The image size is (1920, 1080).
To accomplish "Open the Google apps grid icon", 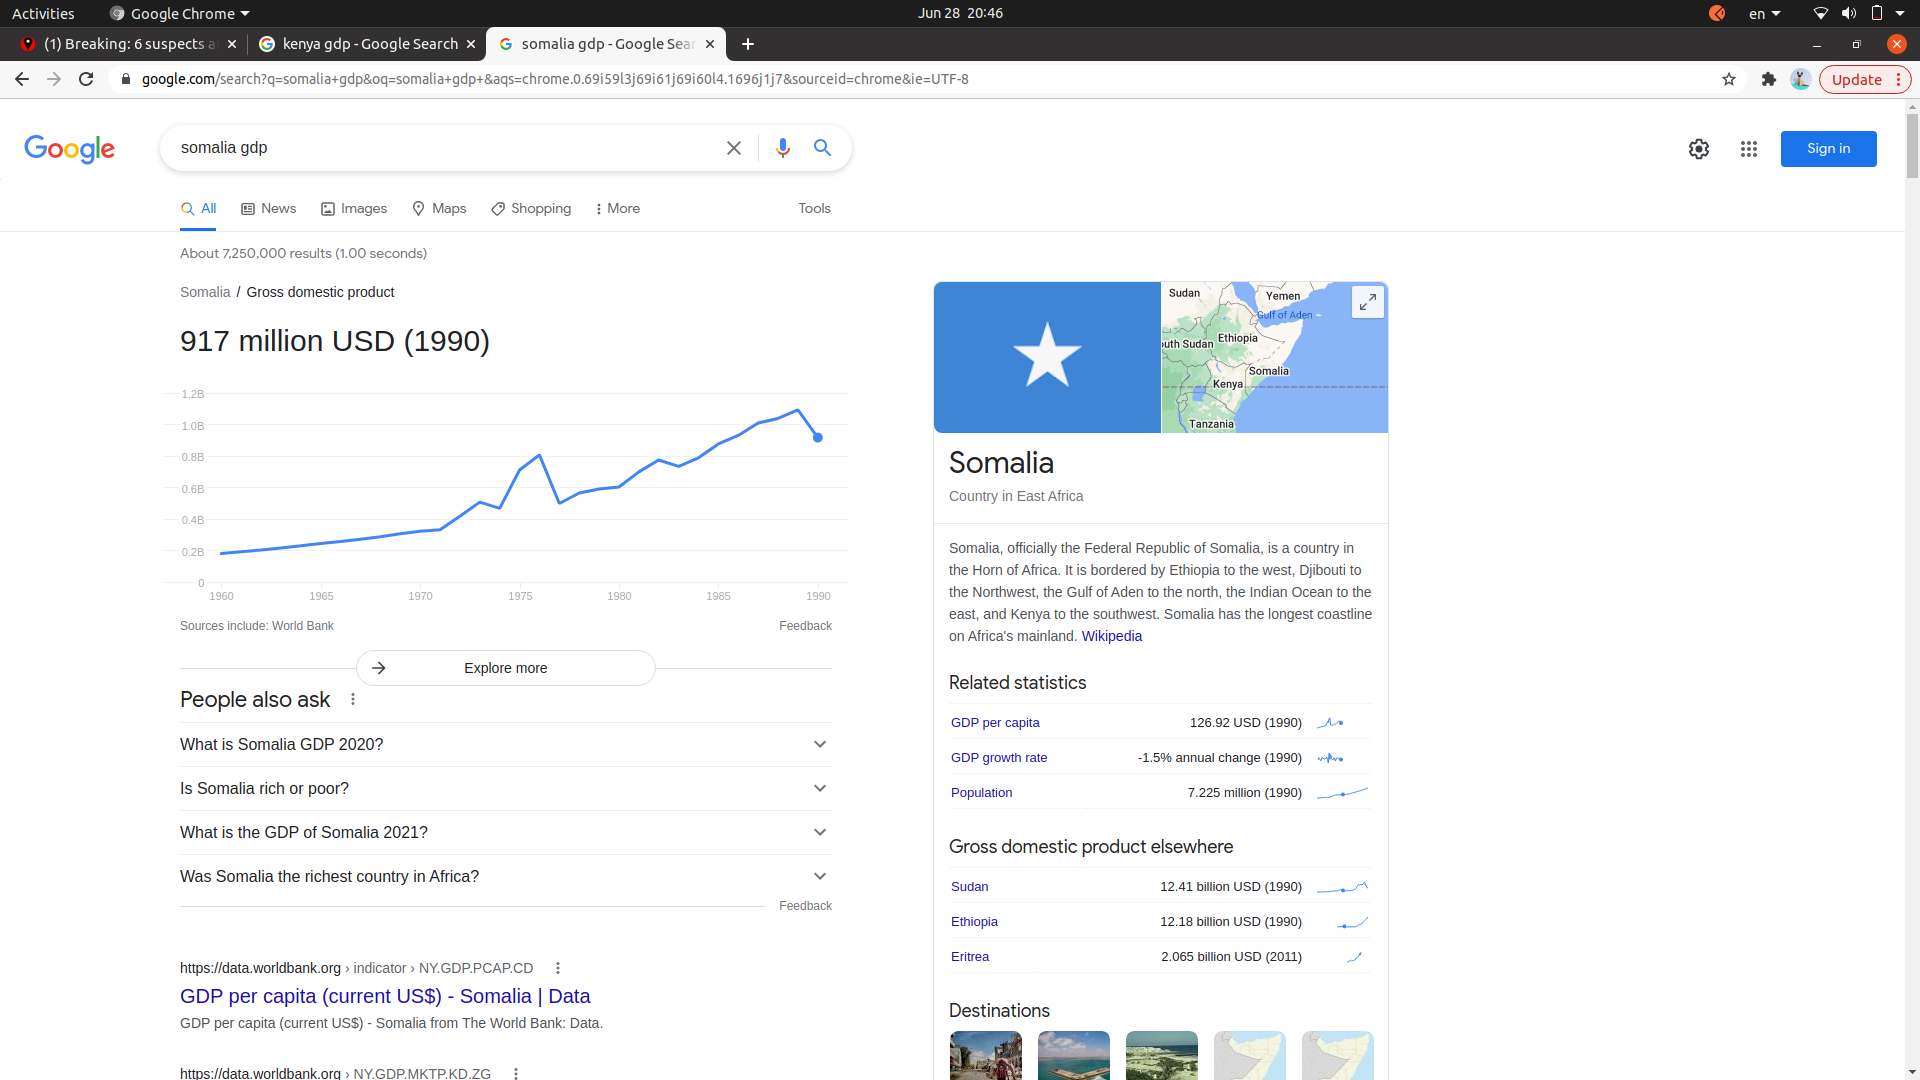I will coord(1748,149).
